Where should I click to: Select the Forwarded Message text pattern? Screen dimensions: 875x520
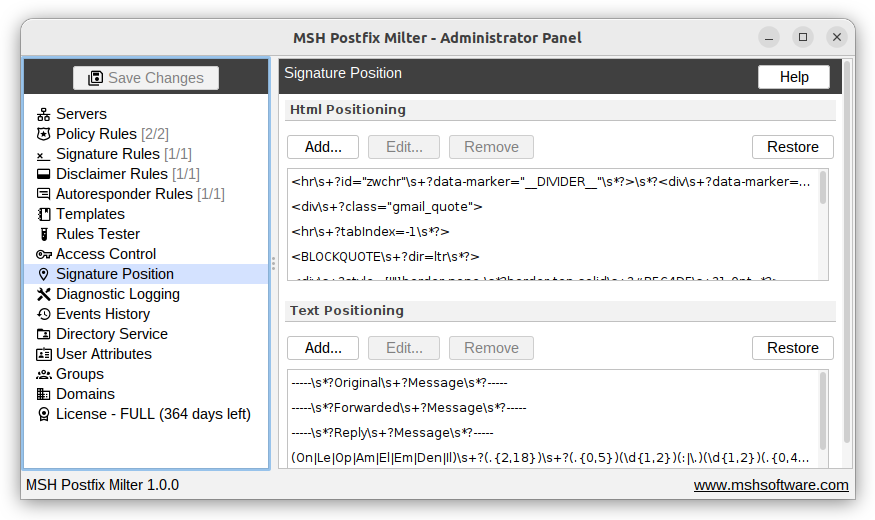pos(553,408)
